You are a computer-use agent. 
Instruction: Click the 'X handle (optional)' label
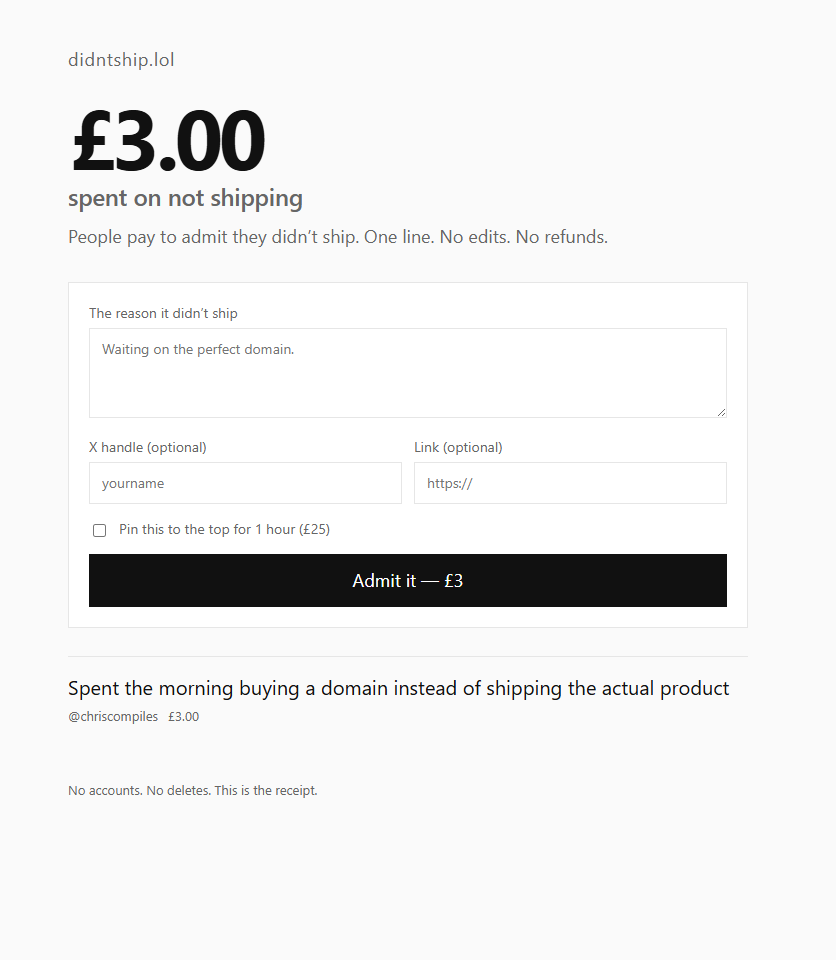click(x=148, y=448)
